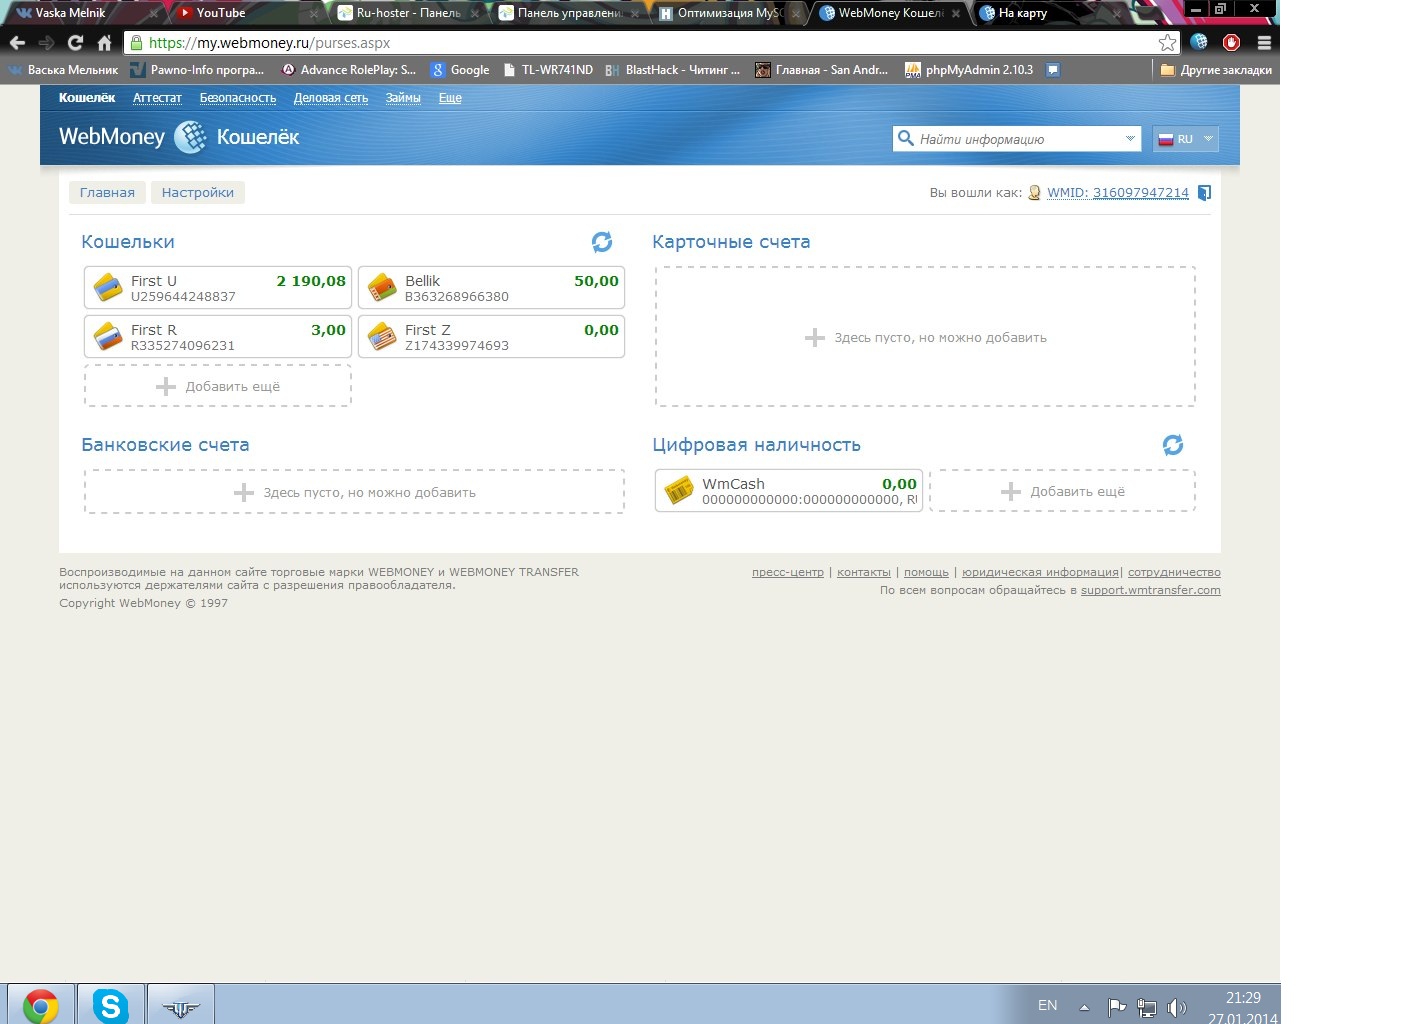The width and height of the screenshot is (1414, 1024).
Task: Click the First Z wallet icon
Action: click(382, 337)
